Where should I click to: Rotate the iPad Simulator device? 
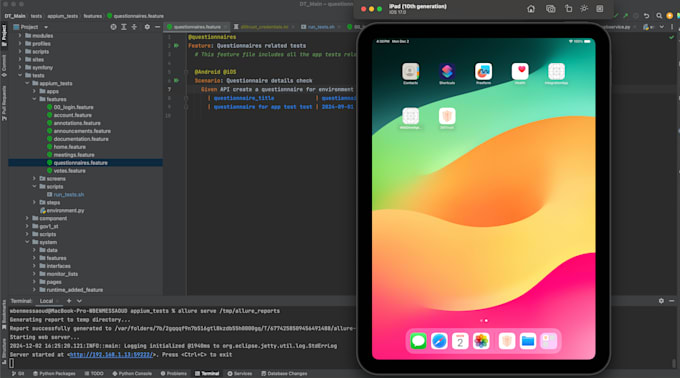click(x=568, y=9)
